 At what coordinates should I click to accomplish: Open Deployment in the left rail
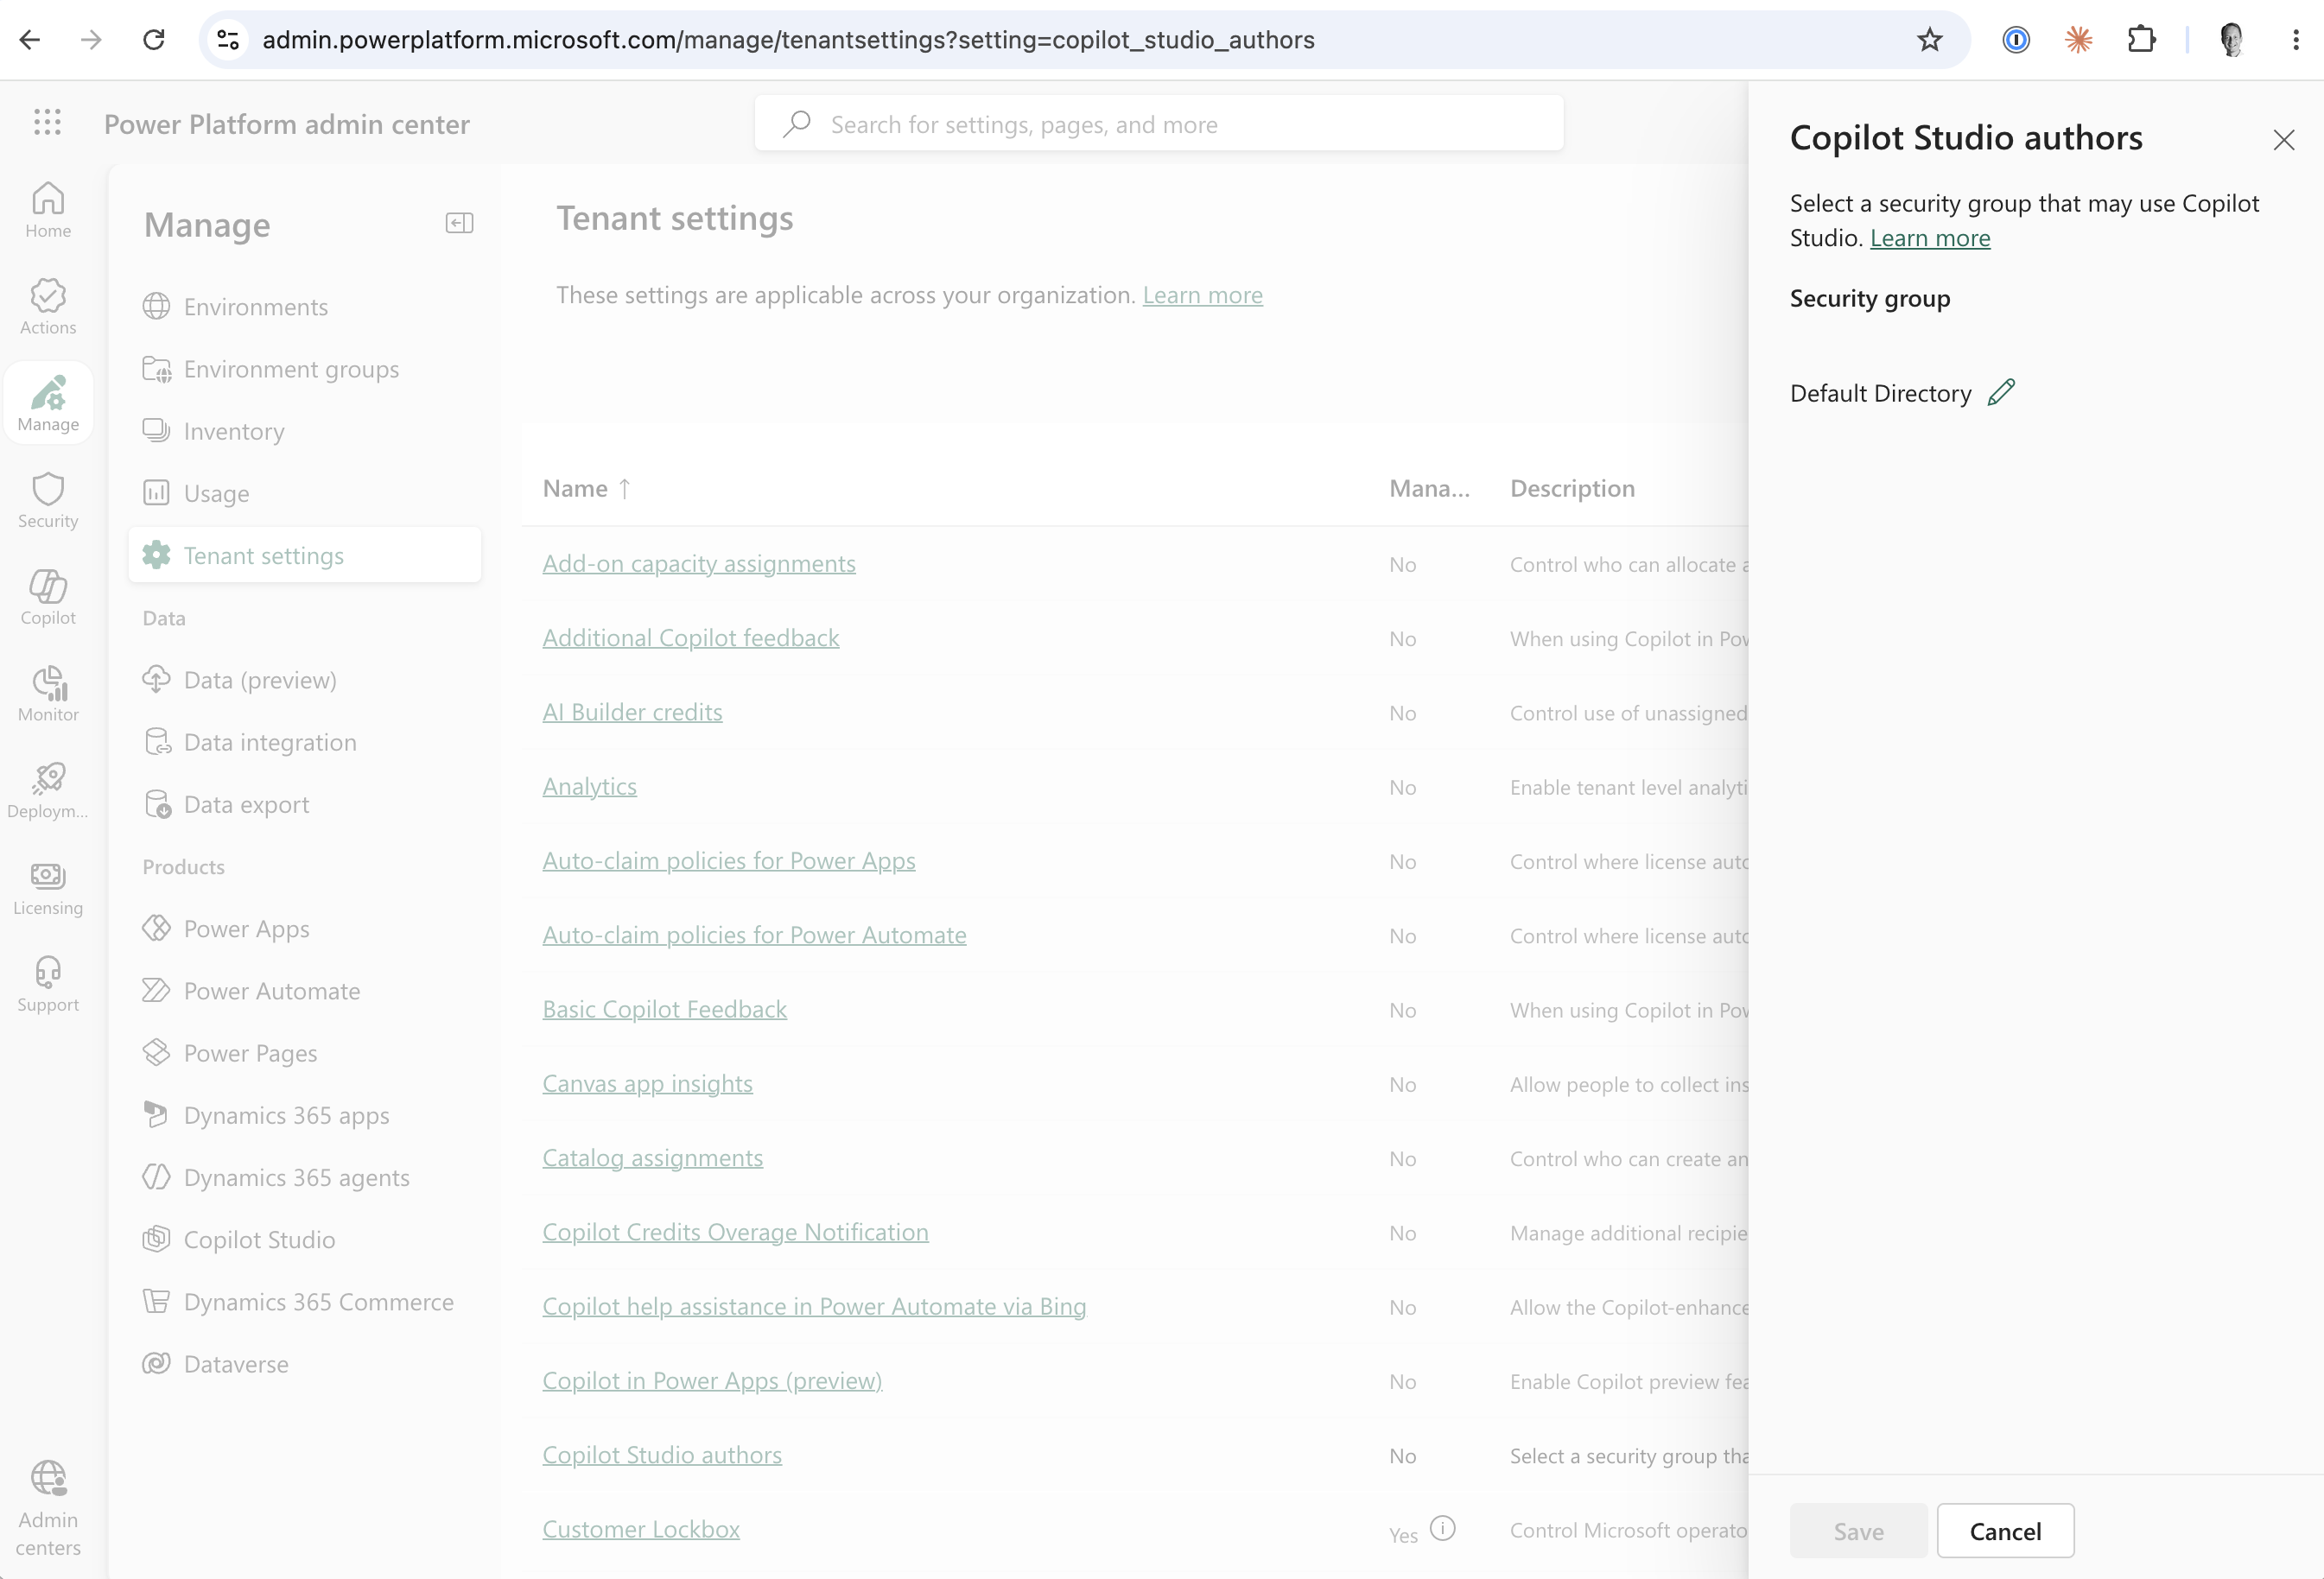[48, 791]
